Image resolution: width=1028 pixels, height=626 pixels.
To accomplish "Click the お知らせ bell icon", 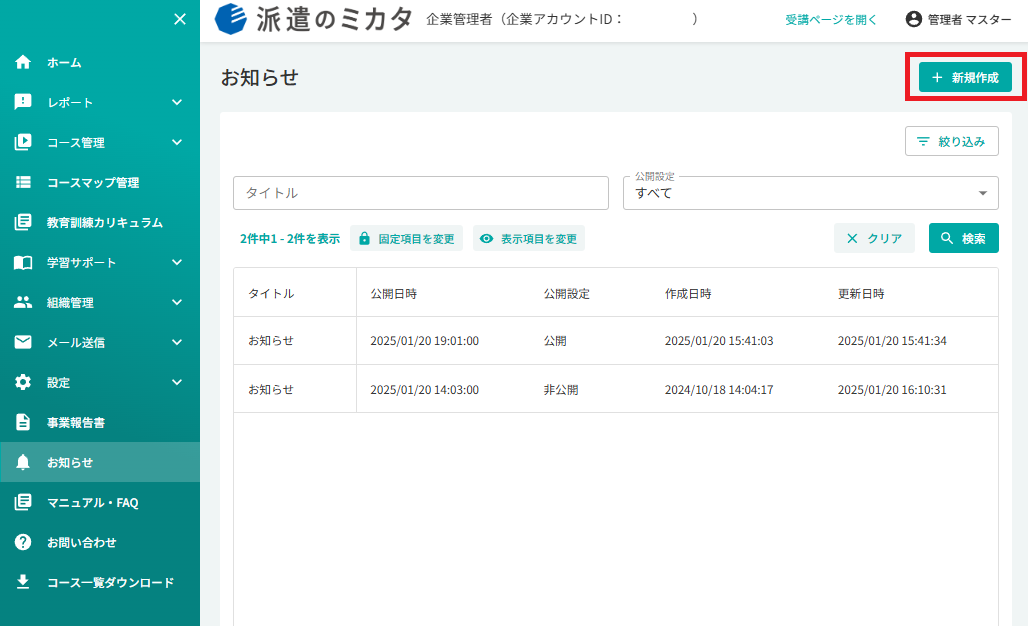I will click(23, 462).
